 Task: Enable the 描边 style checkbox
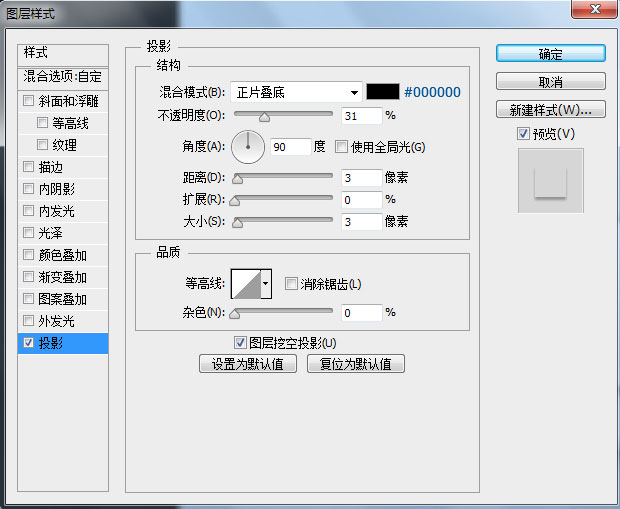pyautogui.click(x=28, y=167)
